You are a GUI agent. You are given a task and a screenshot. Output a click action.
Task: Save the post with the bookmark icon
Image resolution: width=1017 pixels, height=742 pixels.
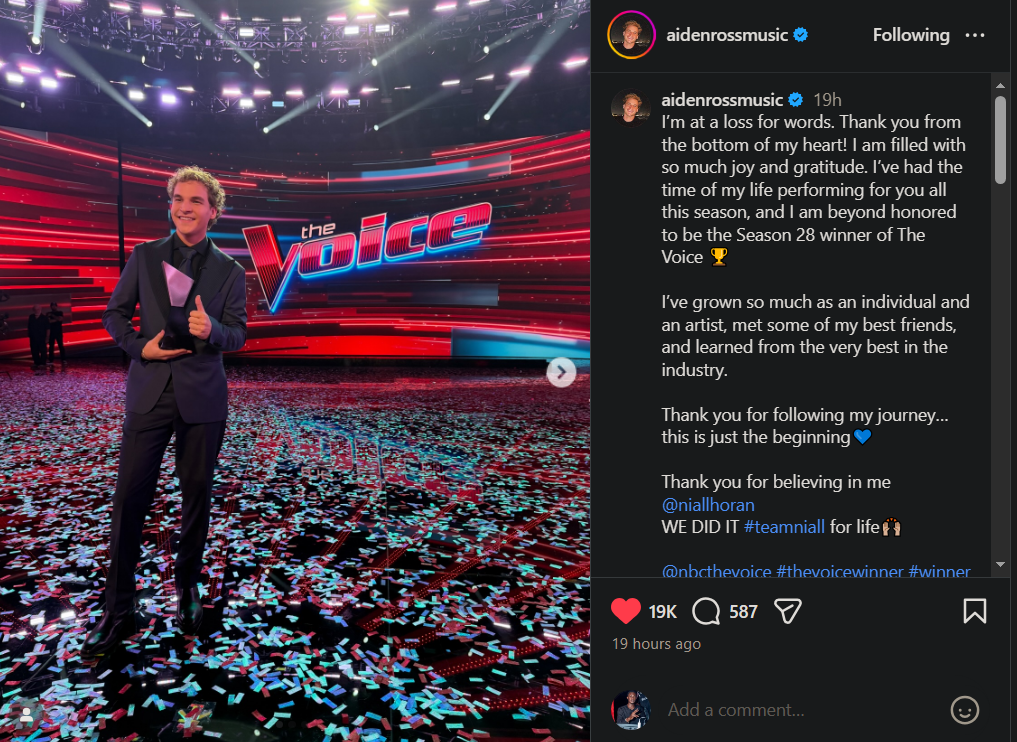(974, 611)
